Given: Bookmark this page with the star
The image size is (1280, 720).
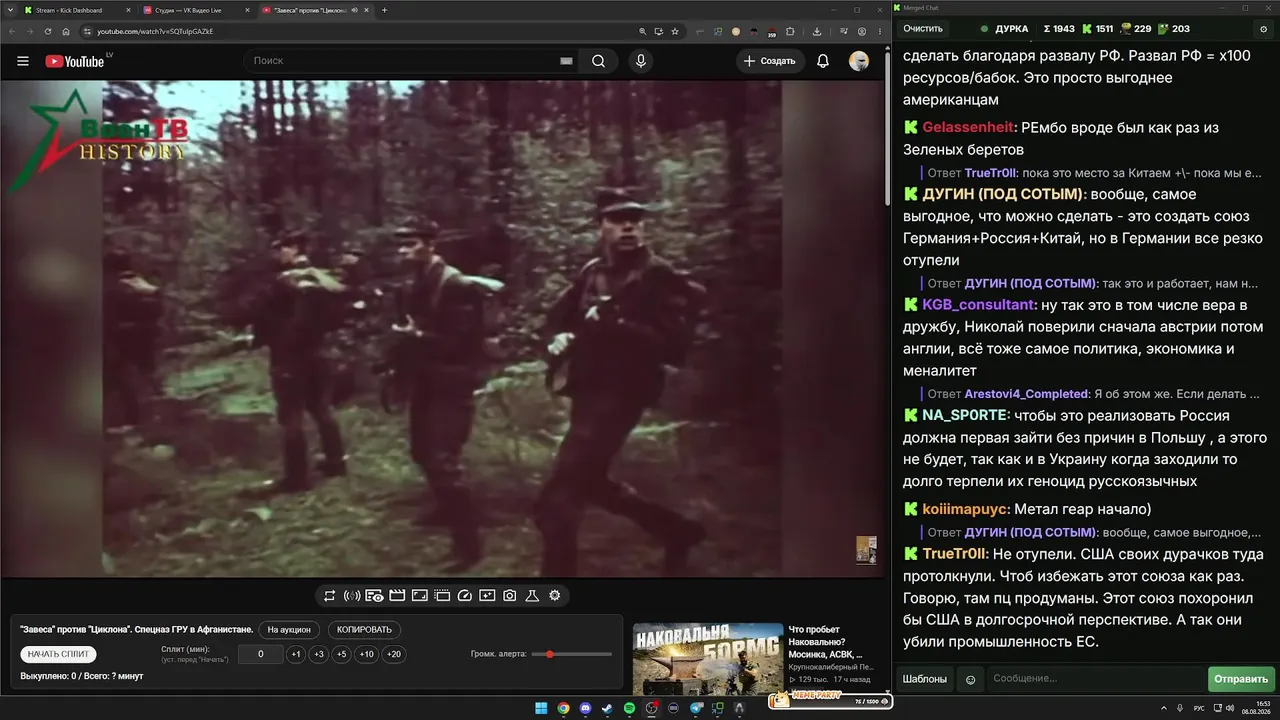Looking at the screenshot, I should click(676, 31).
